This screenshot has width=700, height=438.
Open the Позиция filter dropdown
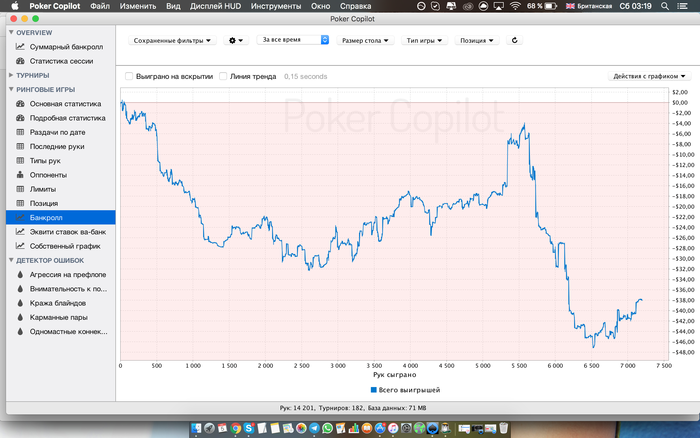pos(477,40)
